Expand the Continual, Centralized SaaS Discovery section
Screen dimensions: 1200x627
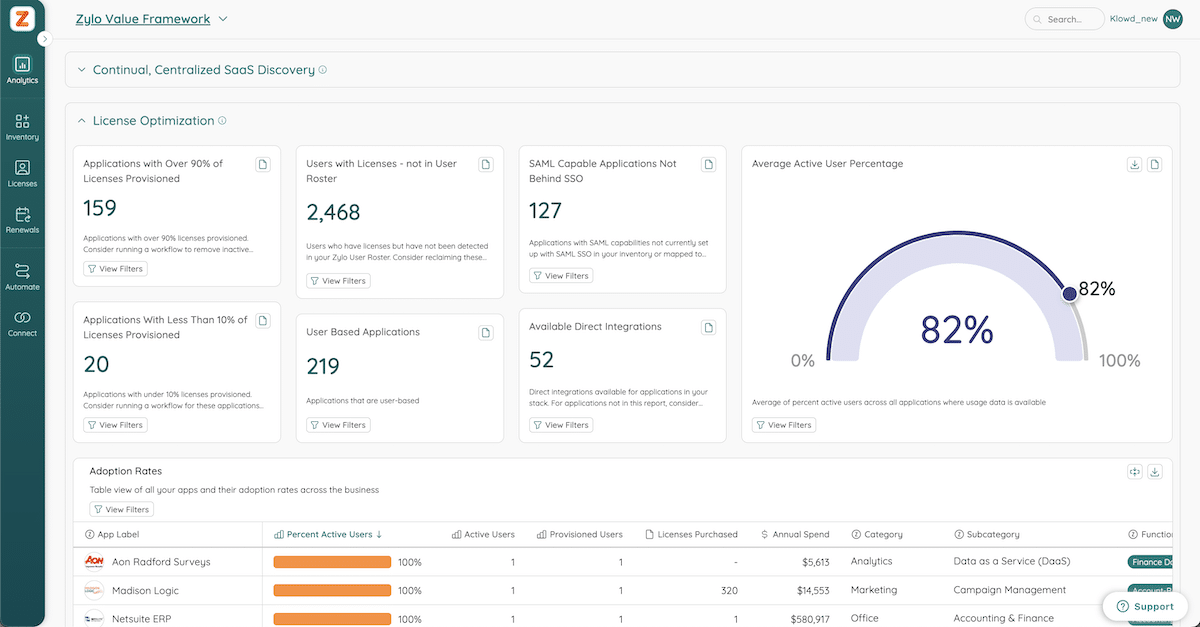(x=81, y=69)
